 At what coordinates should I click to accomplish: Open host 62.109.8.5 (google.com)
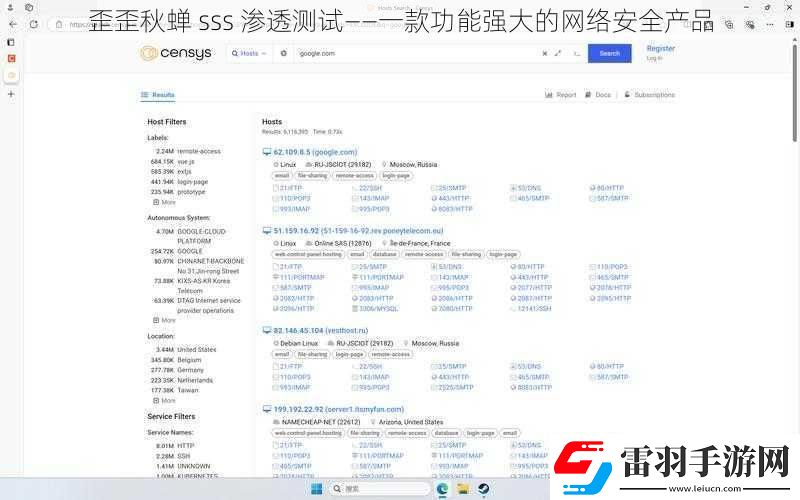tap(315, 152)
